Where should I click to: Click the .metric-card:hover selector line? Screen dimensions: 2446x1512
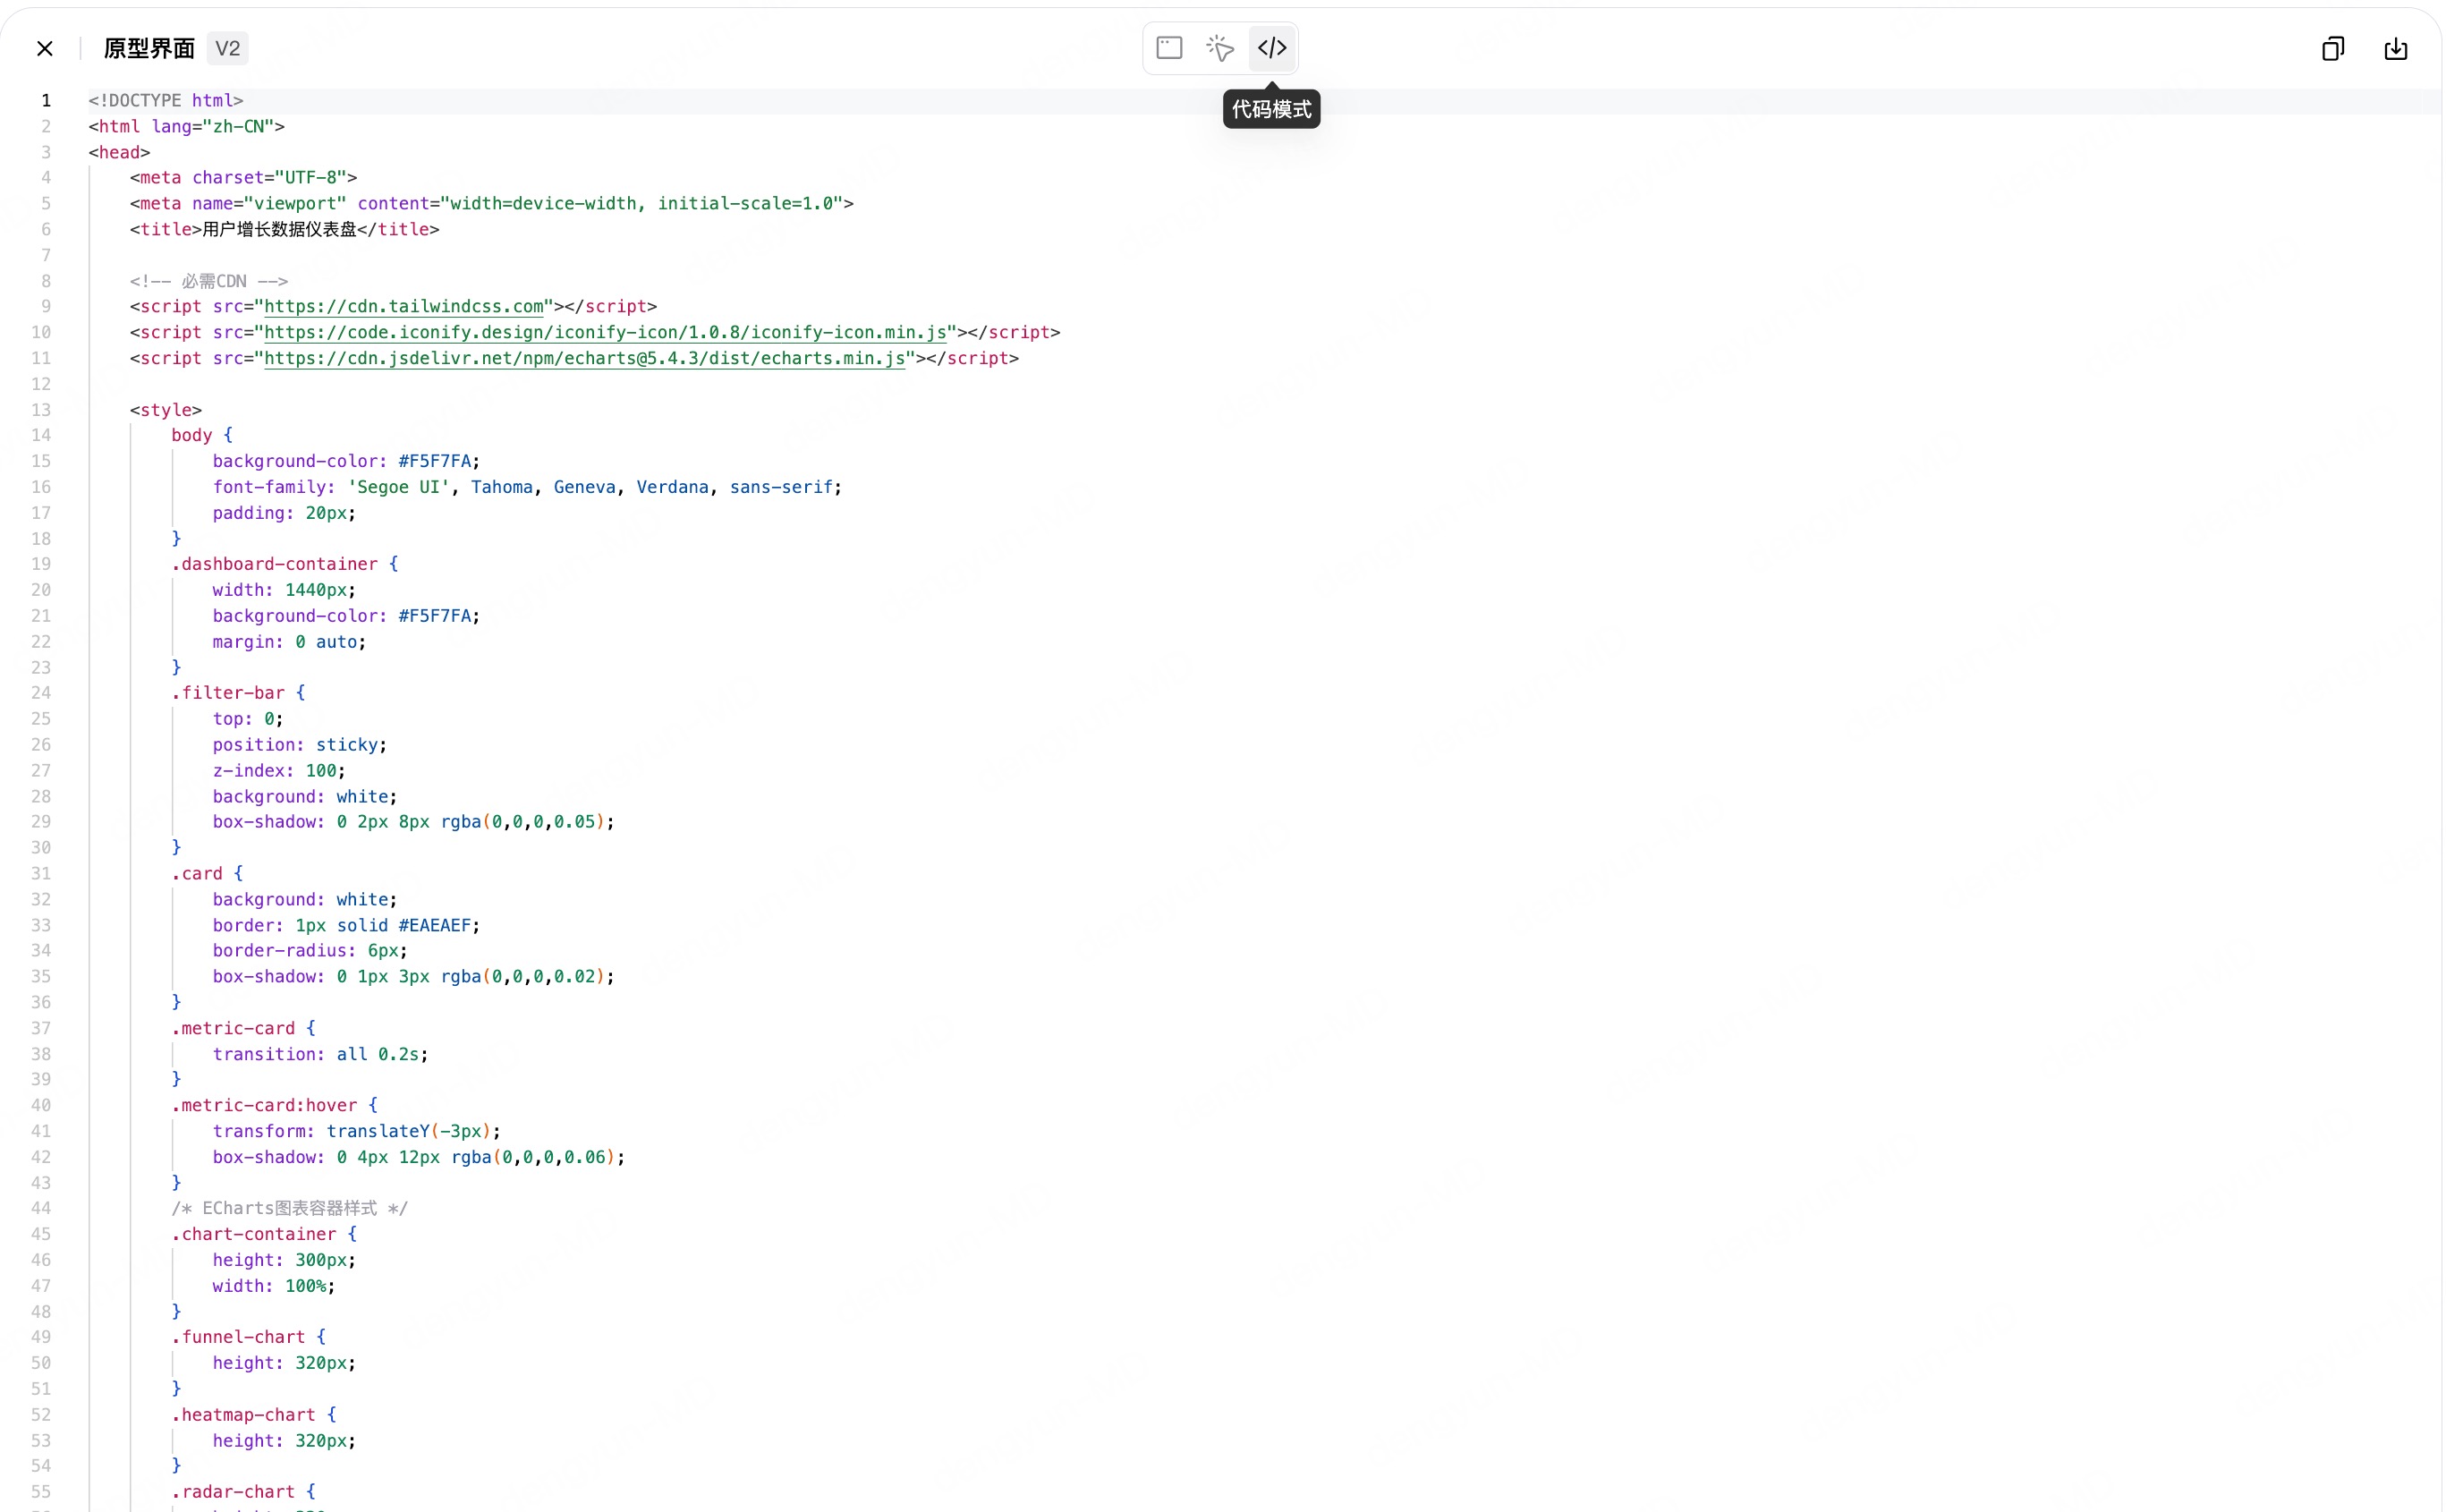pyautogui.click(x=274, y=1105)
